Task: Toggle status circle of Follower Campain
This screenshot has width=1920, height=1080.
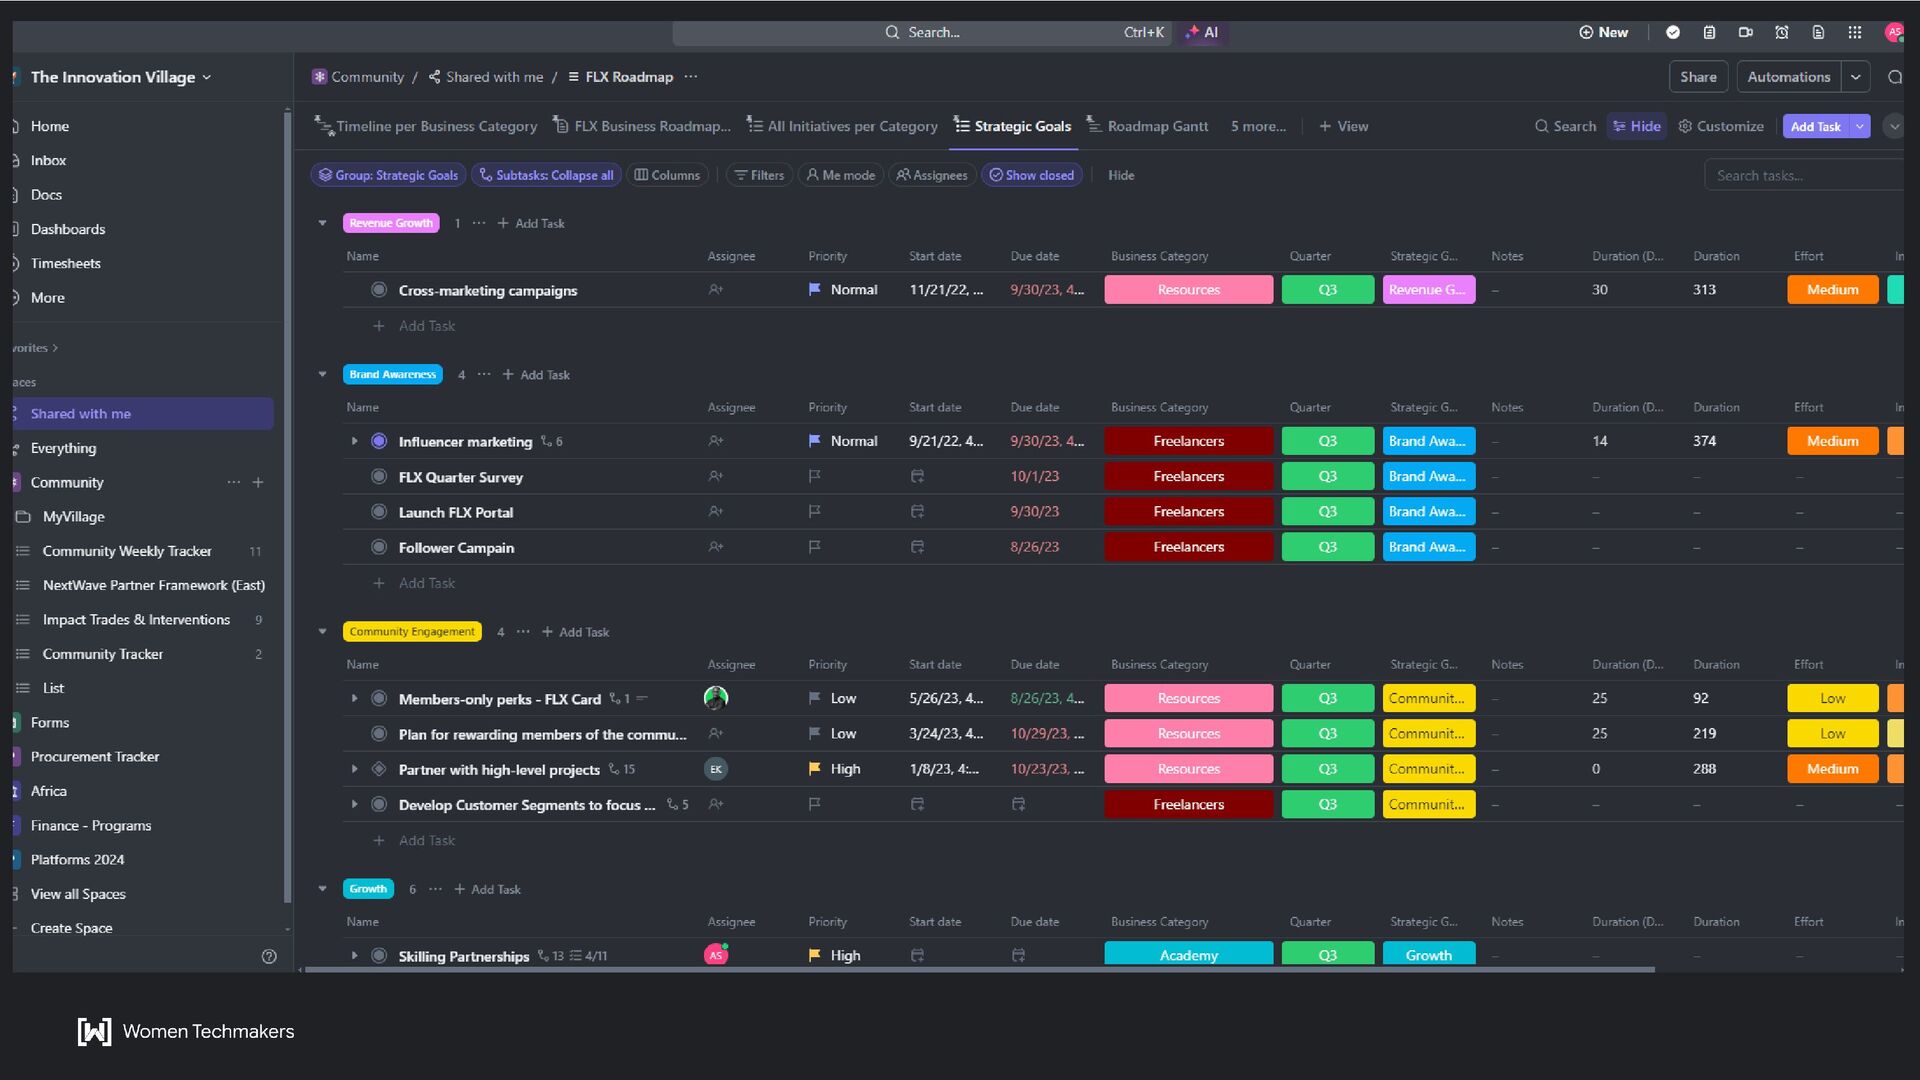Action: coord(379,547)
